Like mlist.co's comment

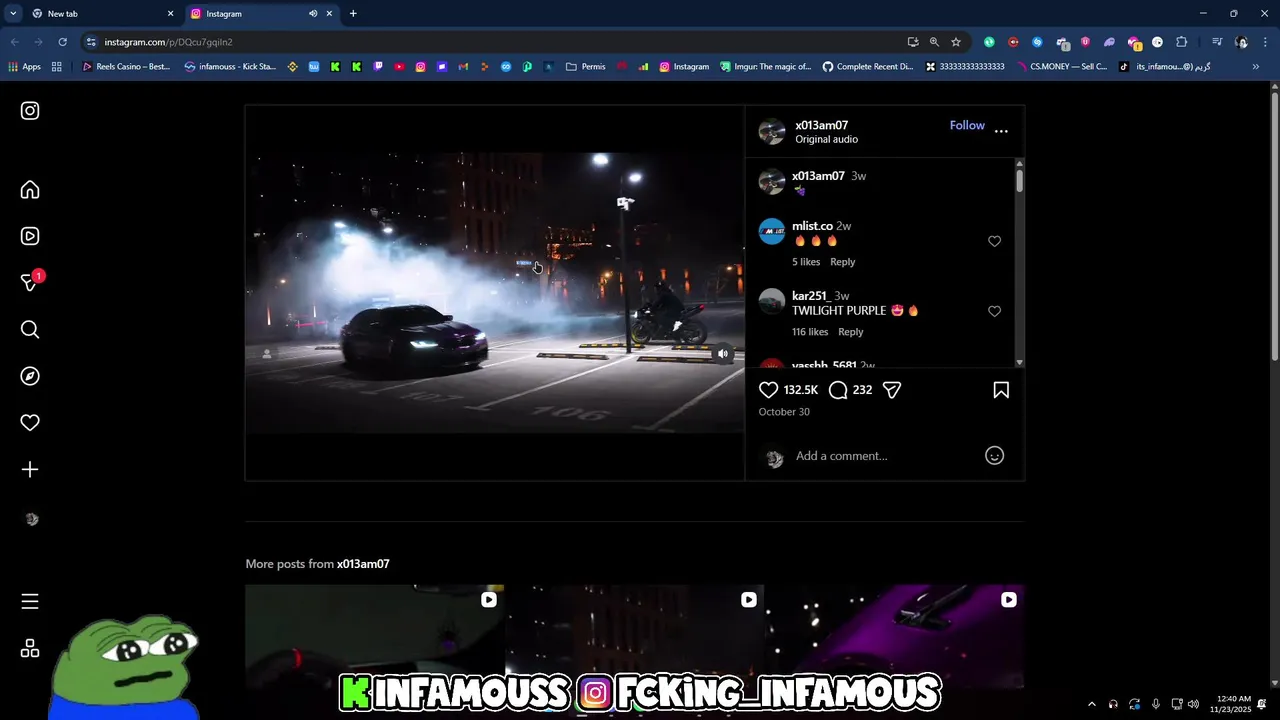(x=994, y=241)
